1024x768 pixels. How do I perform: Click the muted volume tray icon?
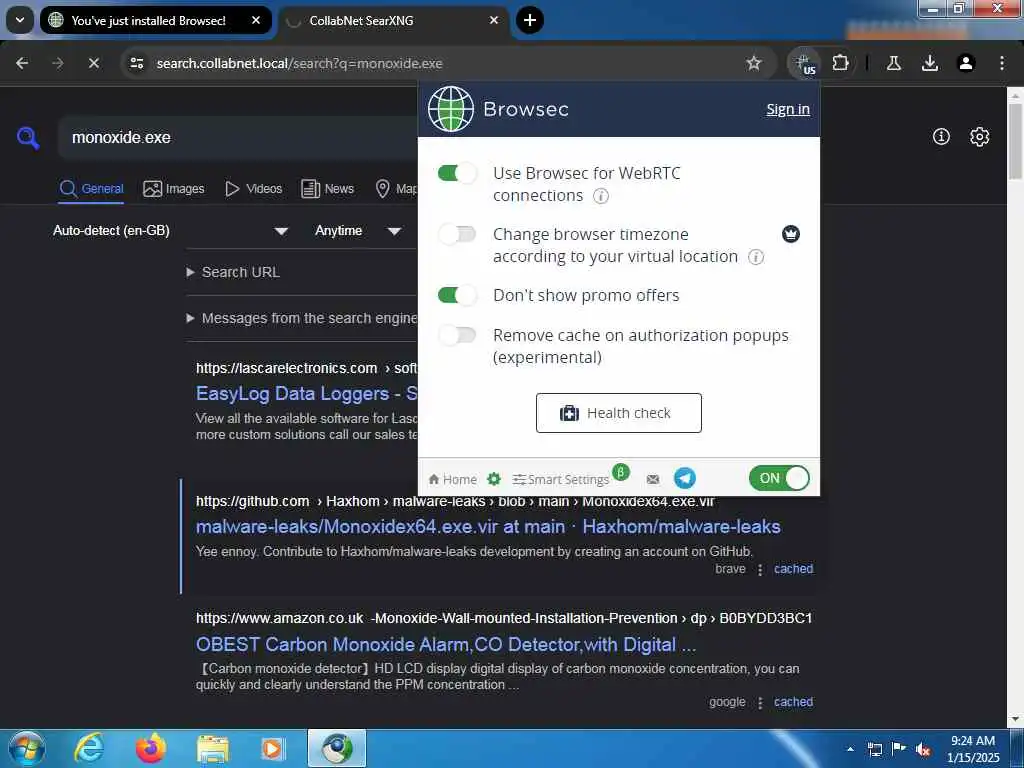pyautogui.click(x=923, y=750)
